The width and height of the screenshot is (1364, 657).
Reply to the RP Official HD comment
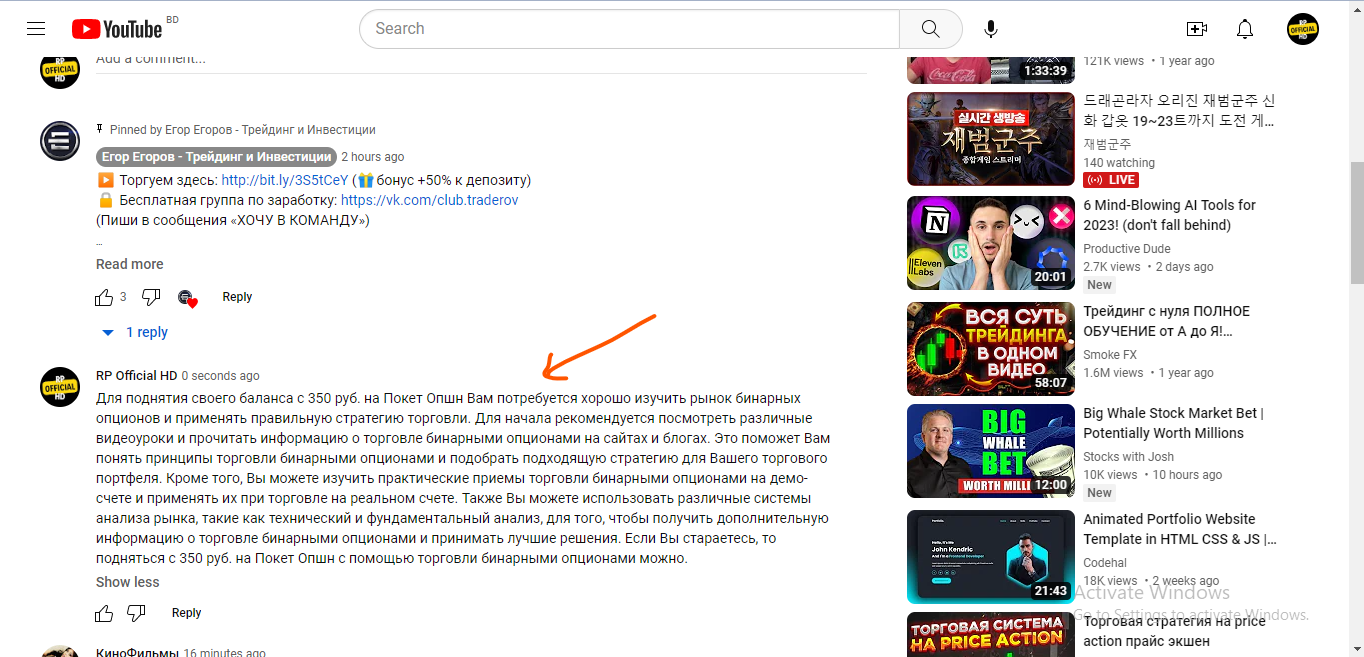pyautogui.click(x=186, y=613)
